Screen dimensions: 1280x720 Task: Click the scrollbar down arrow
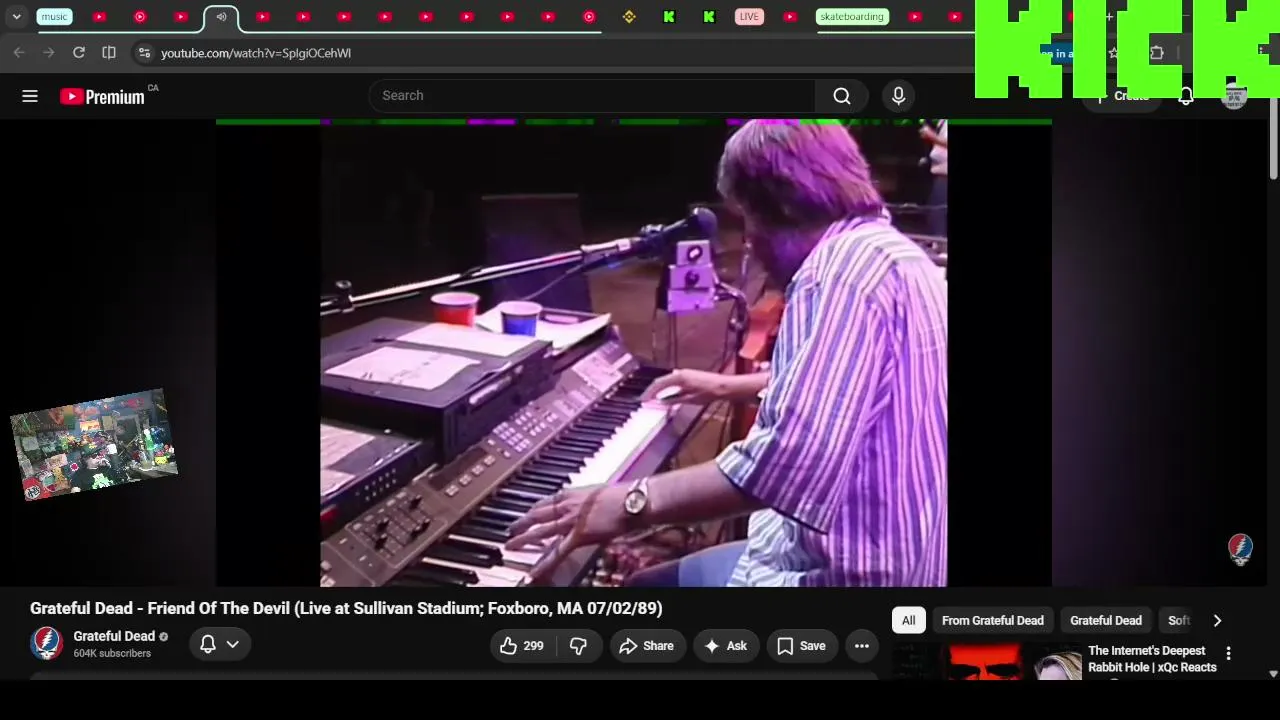(1273, 674)
